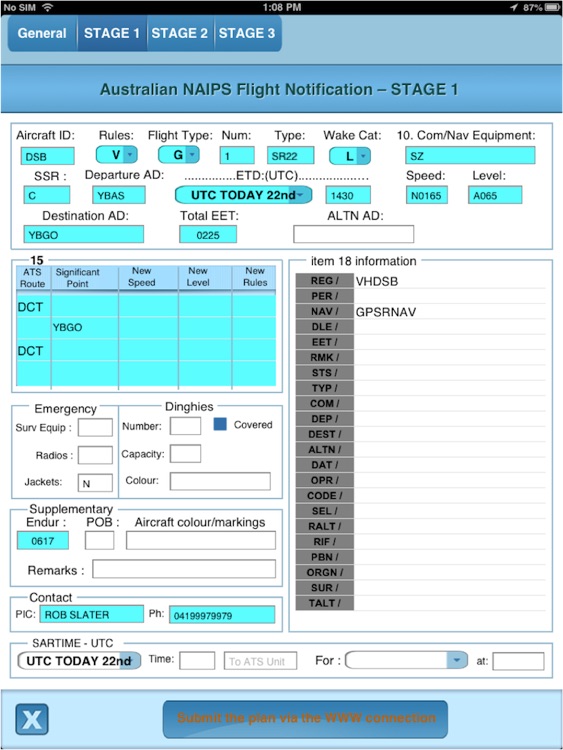Image resolution: width=563 pixels, height=750 pixels.
Task: Switch to the General tab
Action: point(42,33)
